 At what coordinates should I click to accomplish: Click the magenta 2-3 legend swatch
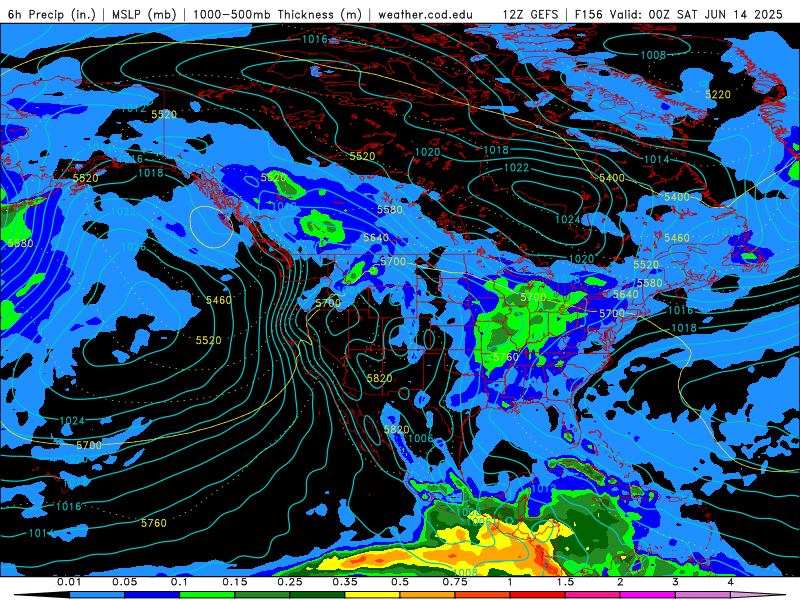pos(648,595)
